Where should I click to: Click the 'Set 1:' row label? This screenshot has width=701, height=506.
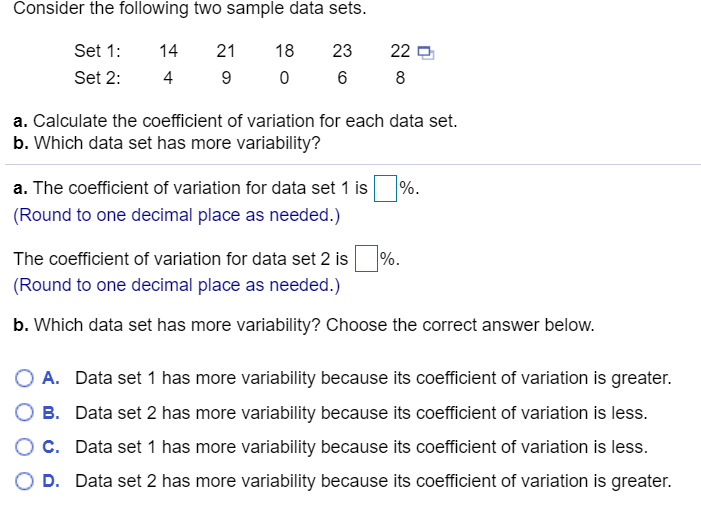[x=97, y=51]
